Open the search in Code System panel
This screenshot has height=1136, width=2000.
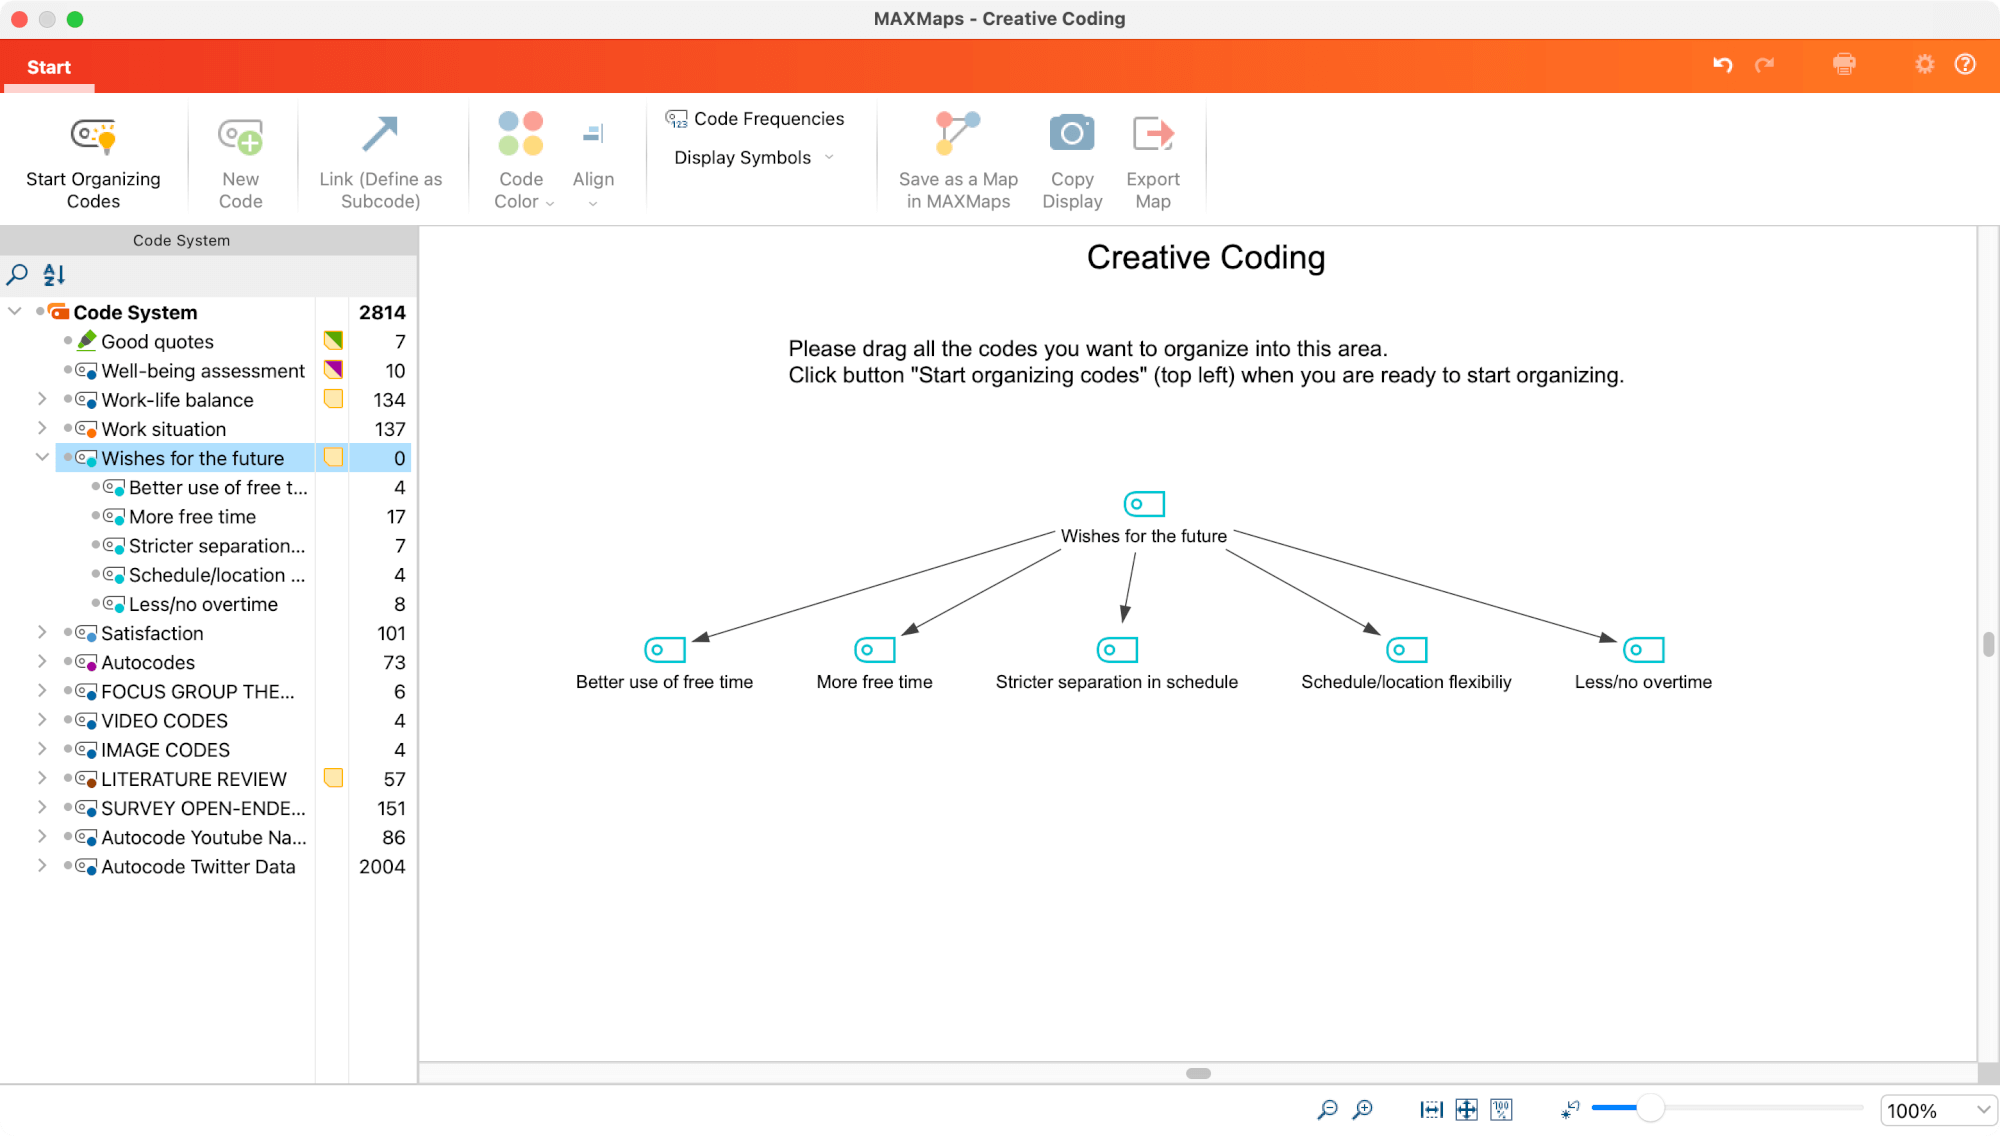(x=16, y=274)
